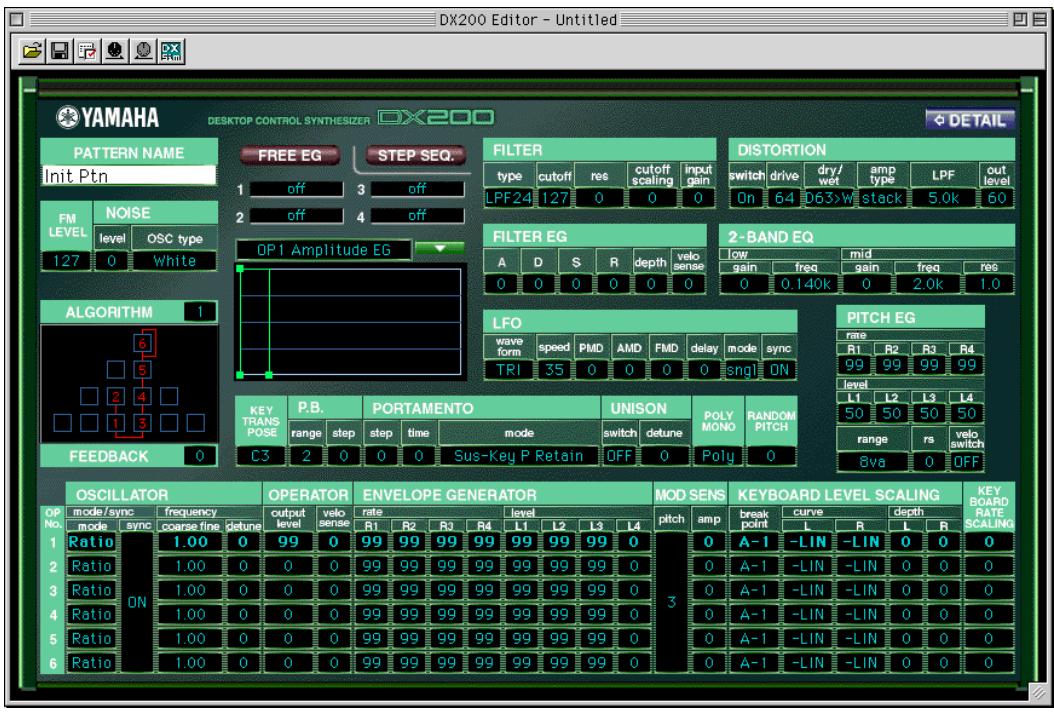This screenshot has height=712, width=1054.
Task: Select the OP 6 frequency 1.00 cell
Action: 191,663
